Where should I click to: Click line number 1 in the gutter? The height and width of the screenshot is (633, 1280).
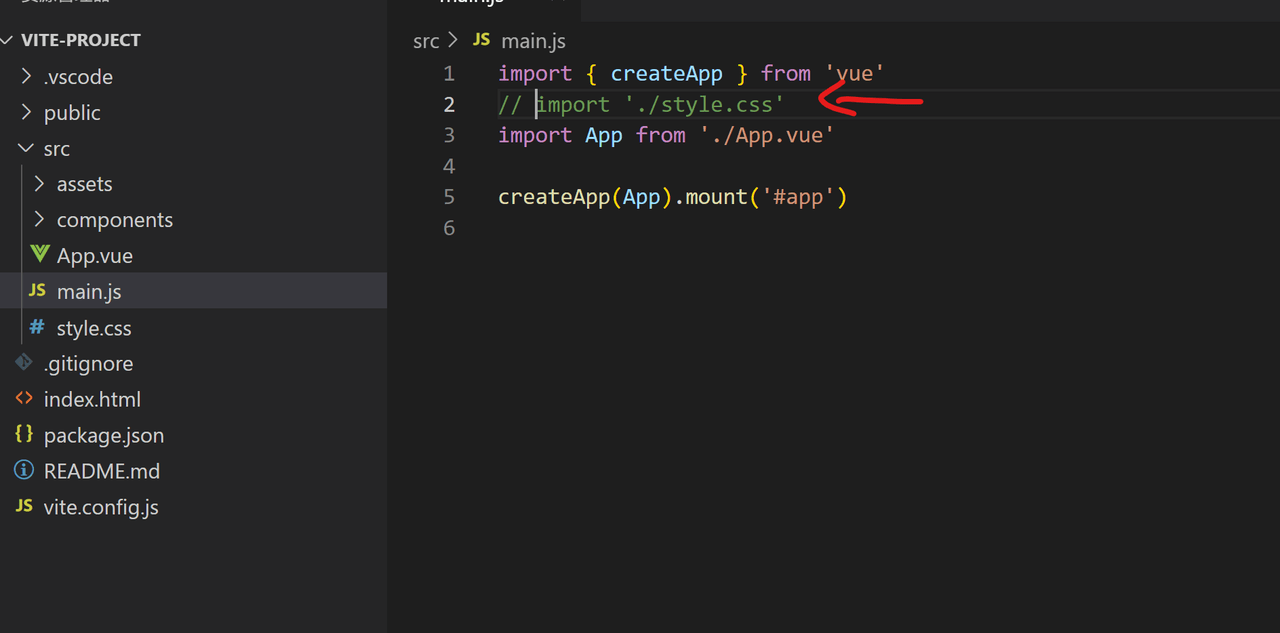click(448, 73)
